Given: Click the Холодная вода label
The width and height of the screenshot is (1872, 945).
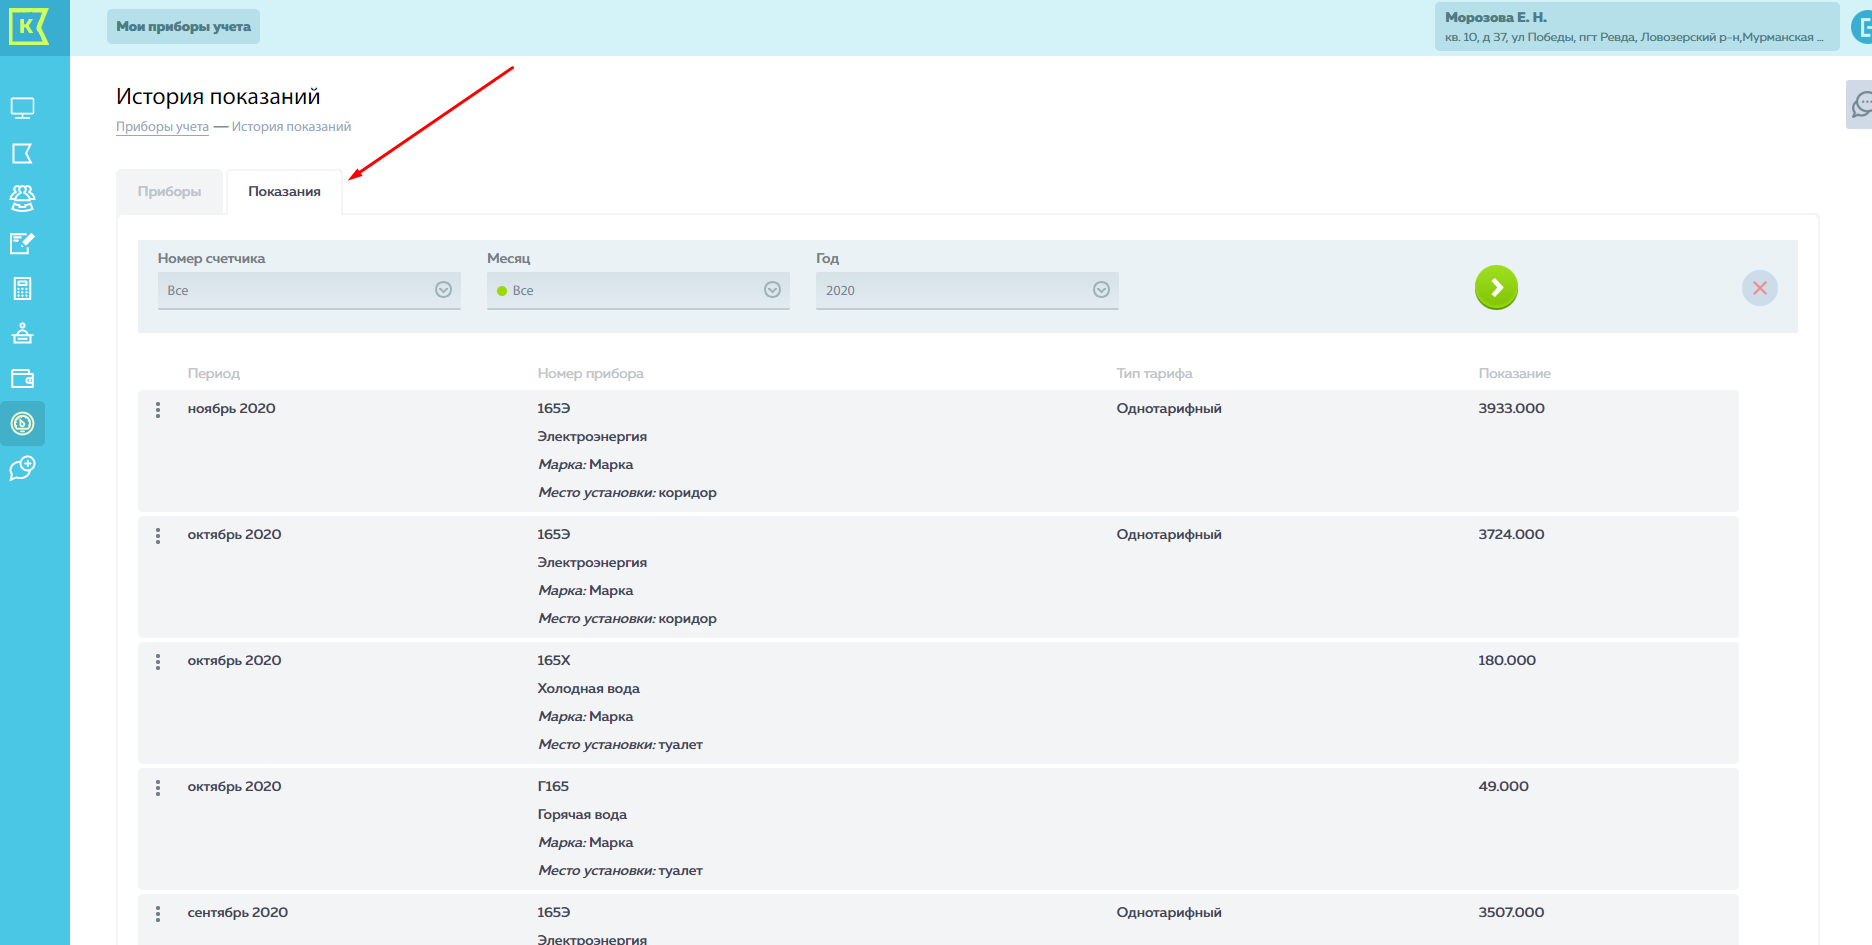Looking at the screenshot, I should click(x=588, y=689).
